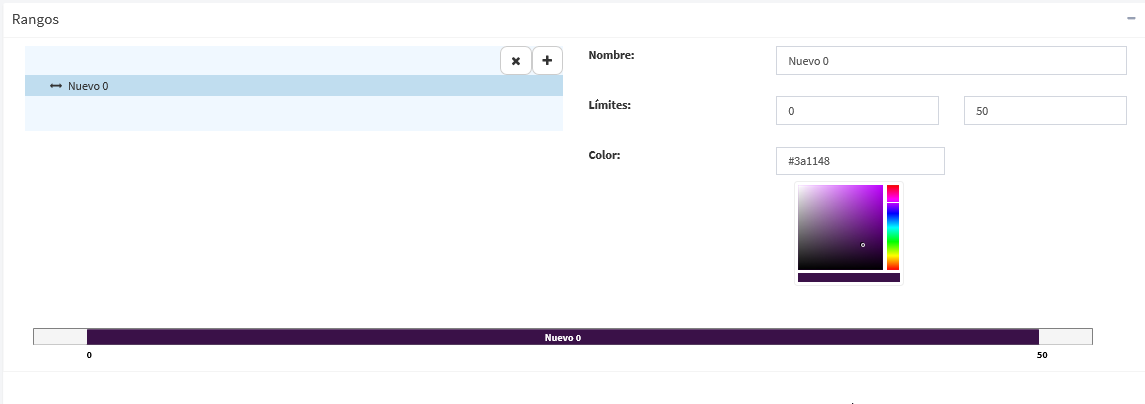
Task: Click the Rangos panel header title
Action: click(36, 20)
